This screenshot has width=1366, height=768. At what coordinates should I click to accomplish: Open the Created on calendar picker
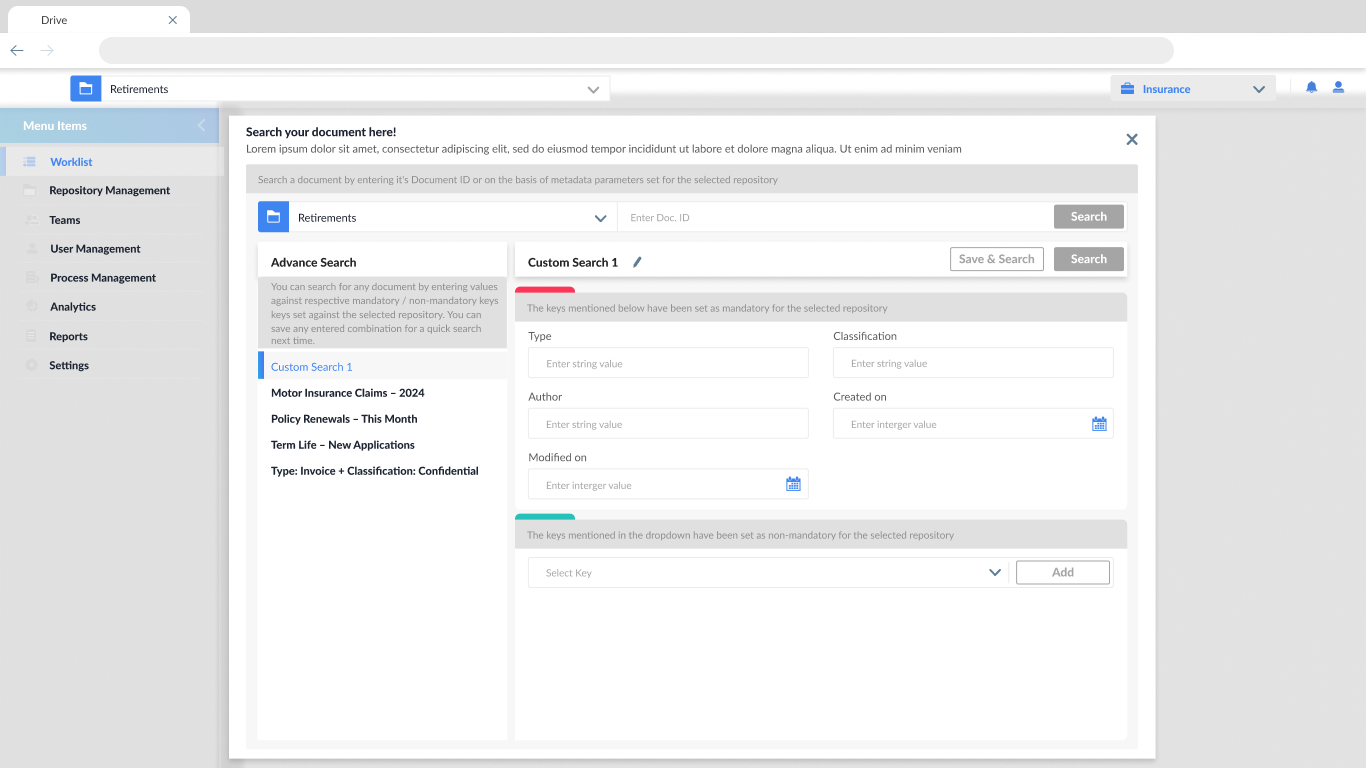pyautogui.click(x=1099, y=424)
